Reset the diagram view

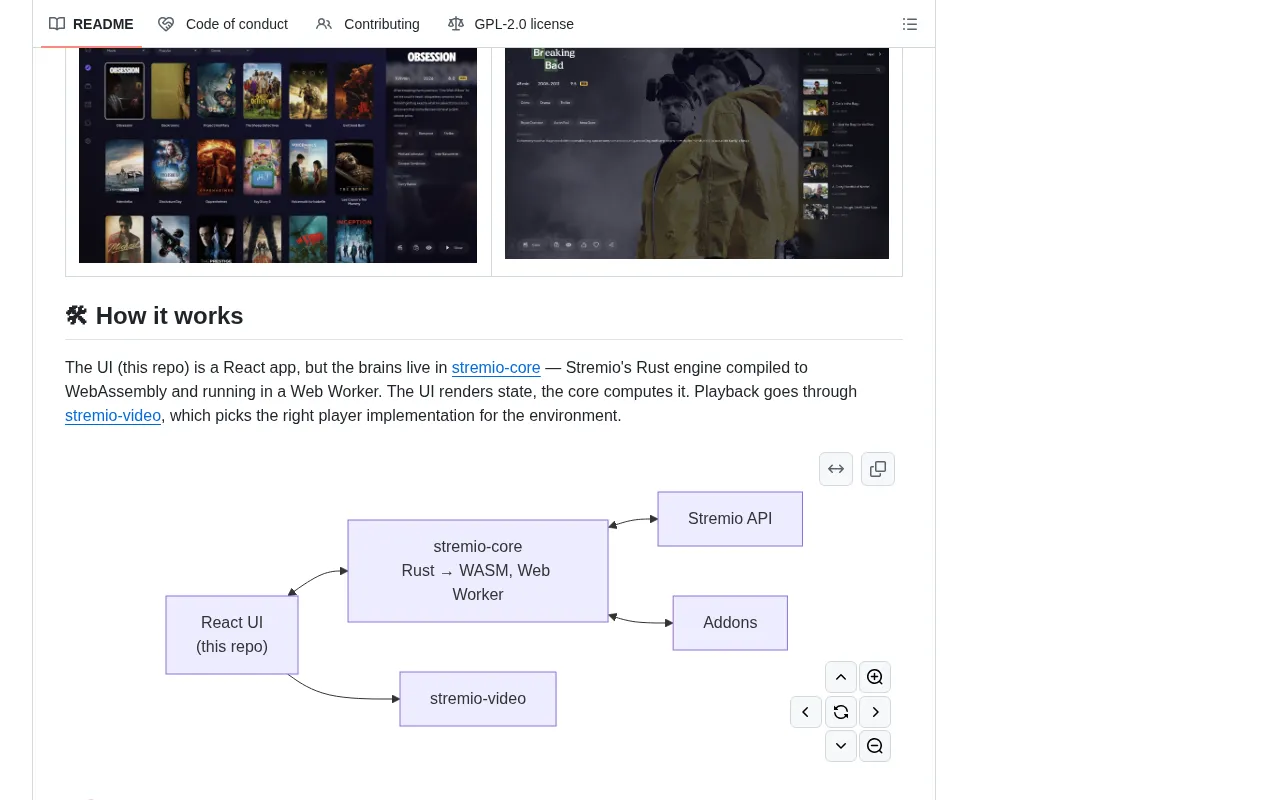(x=841, y=712)
